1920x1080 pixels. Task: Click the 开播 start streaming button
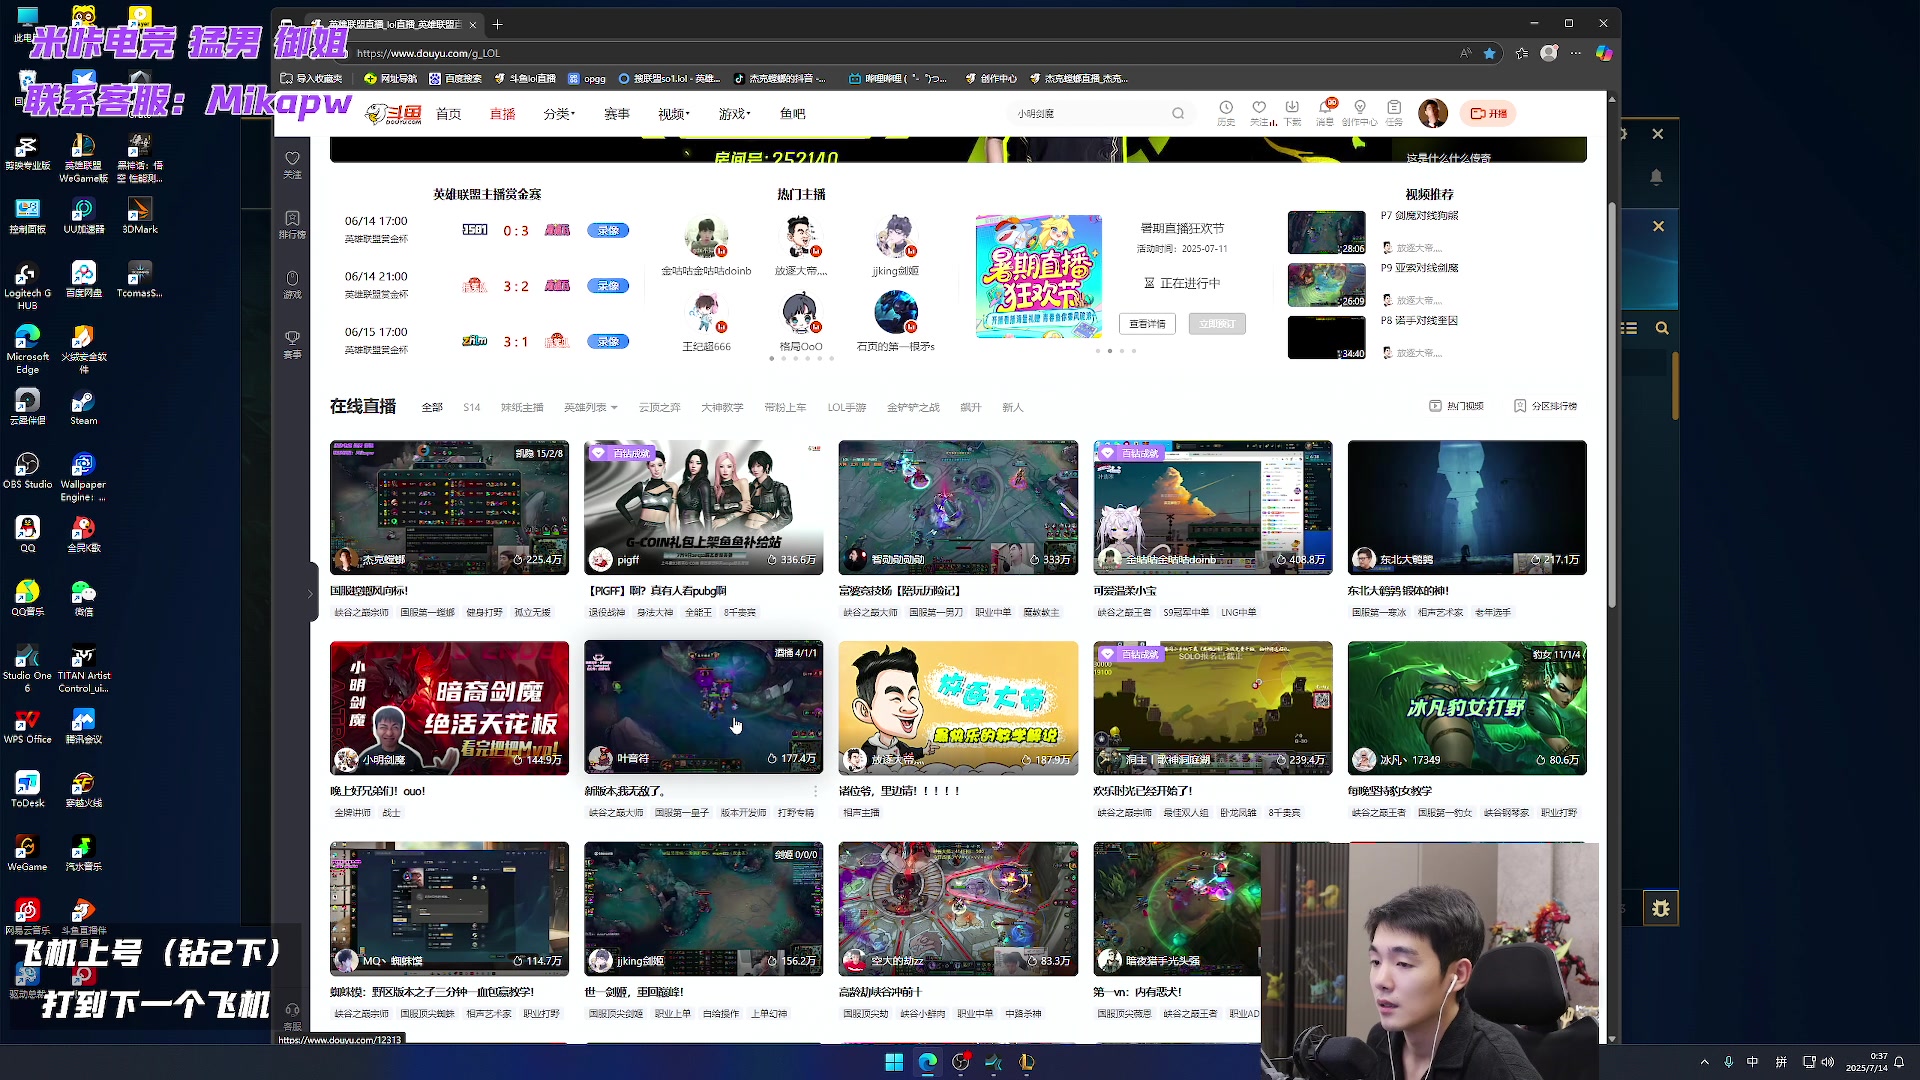click(1489, 113)
